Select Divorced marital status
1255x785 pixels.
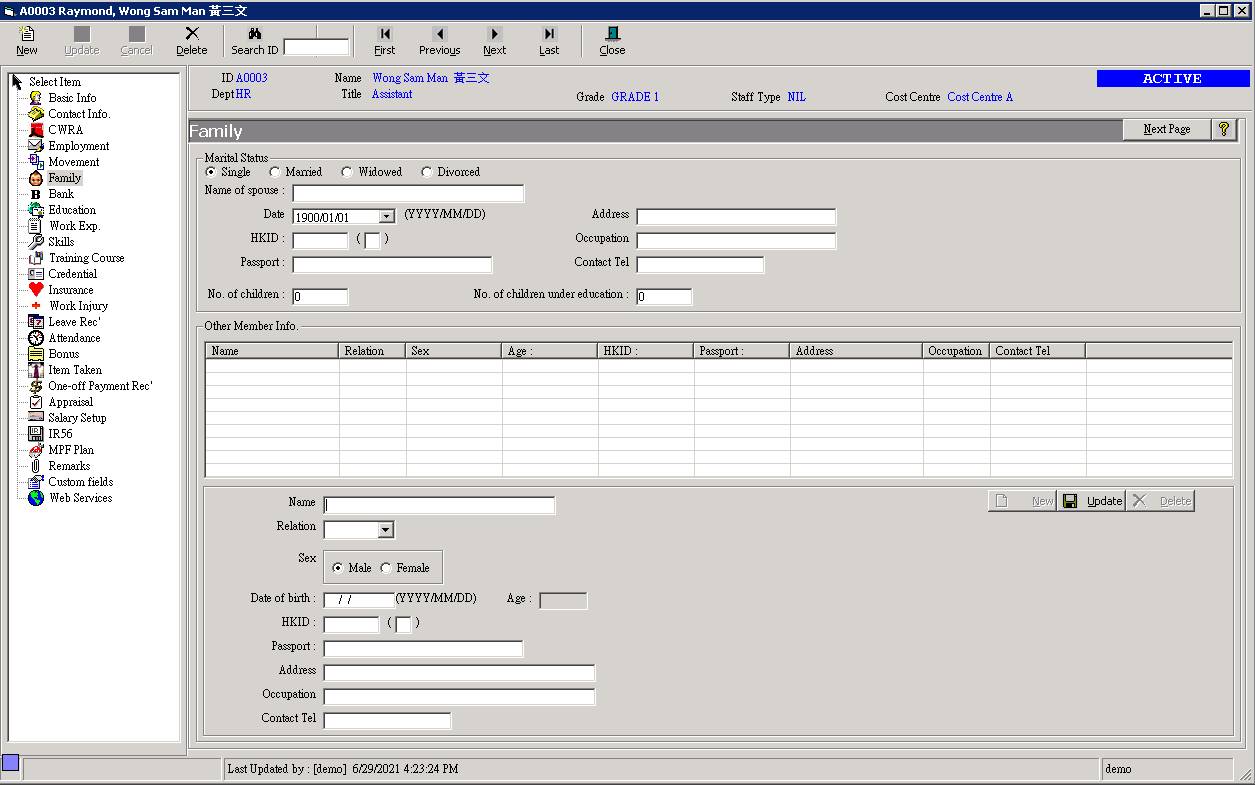[x=427, y=172]
